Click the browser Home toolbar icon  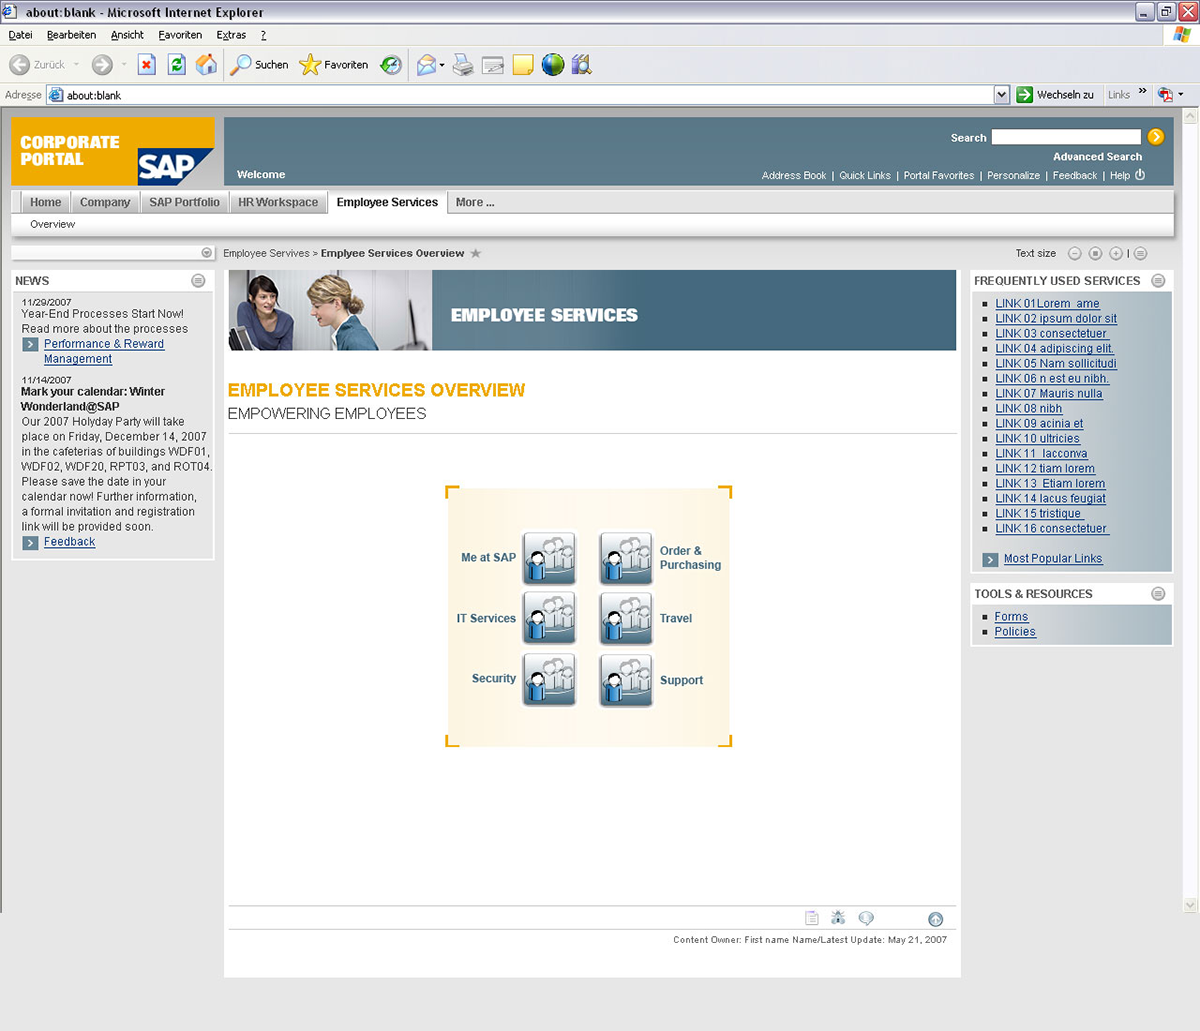tap(206, 65)
